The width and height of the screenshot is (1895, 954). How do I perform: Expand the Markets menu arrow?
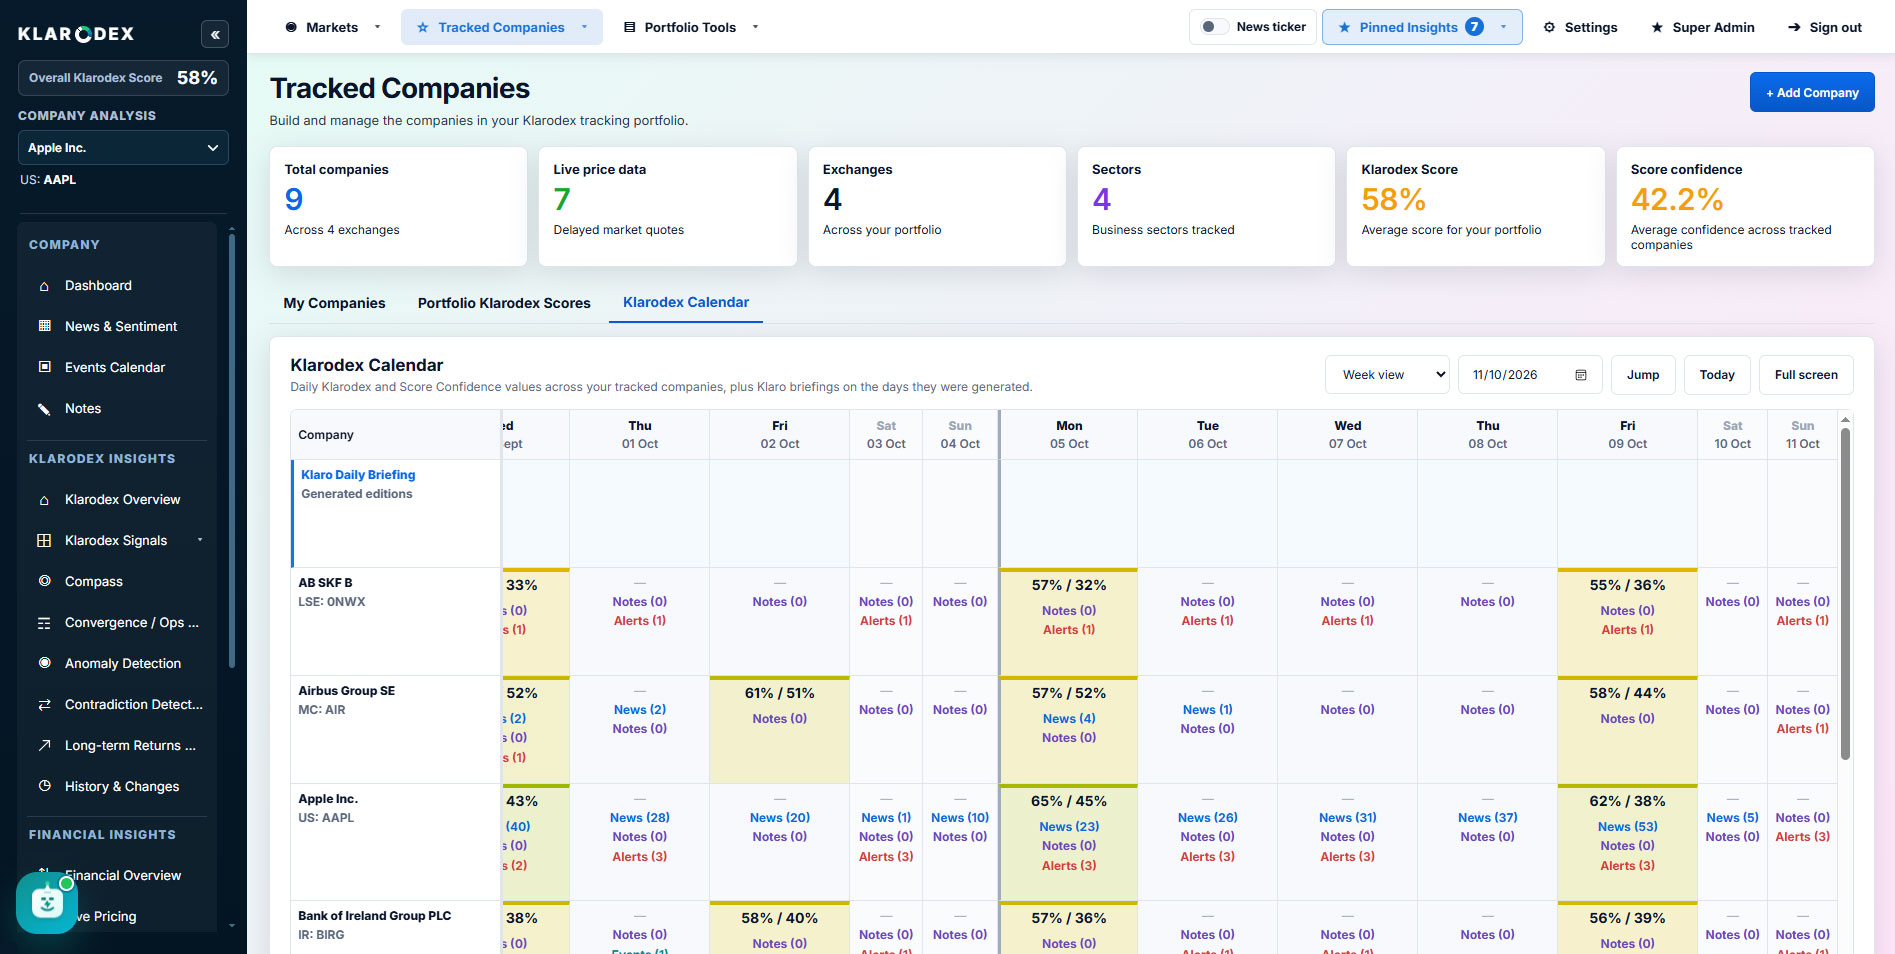(x=377, y=27)
